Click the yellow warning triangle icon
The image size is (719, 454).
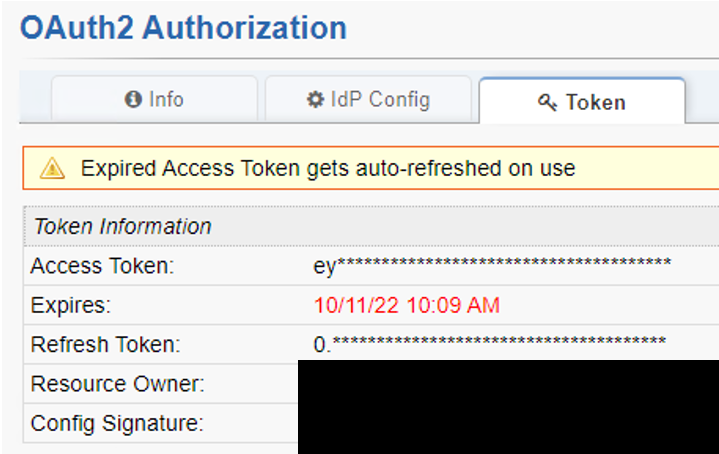click(x=52, y=169)
